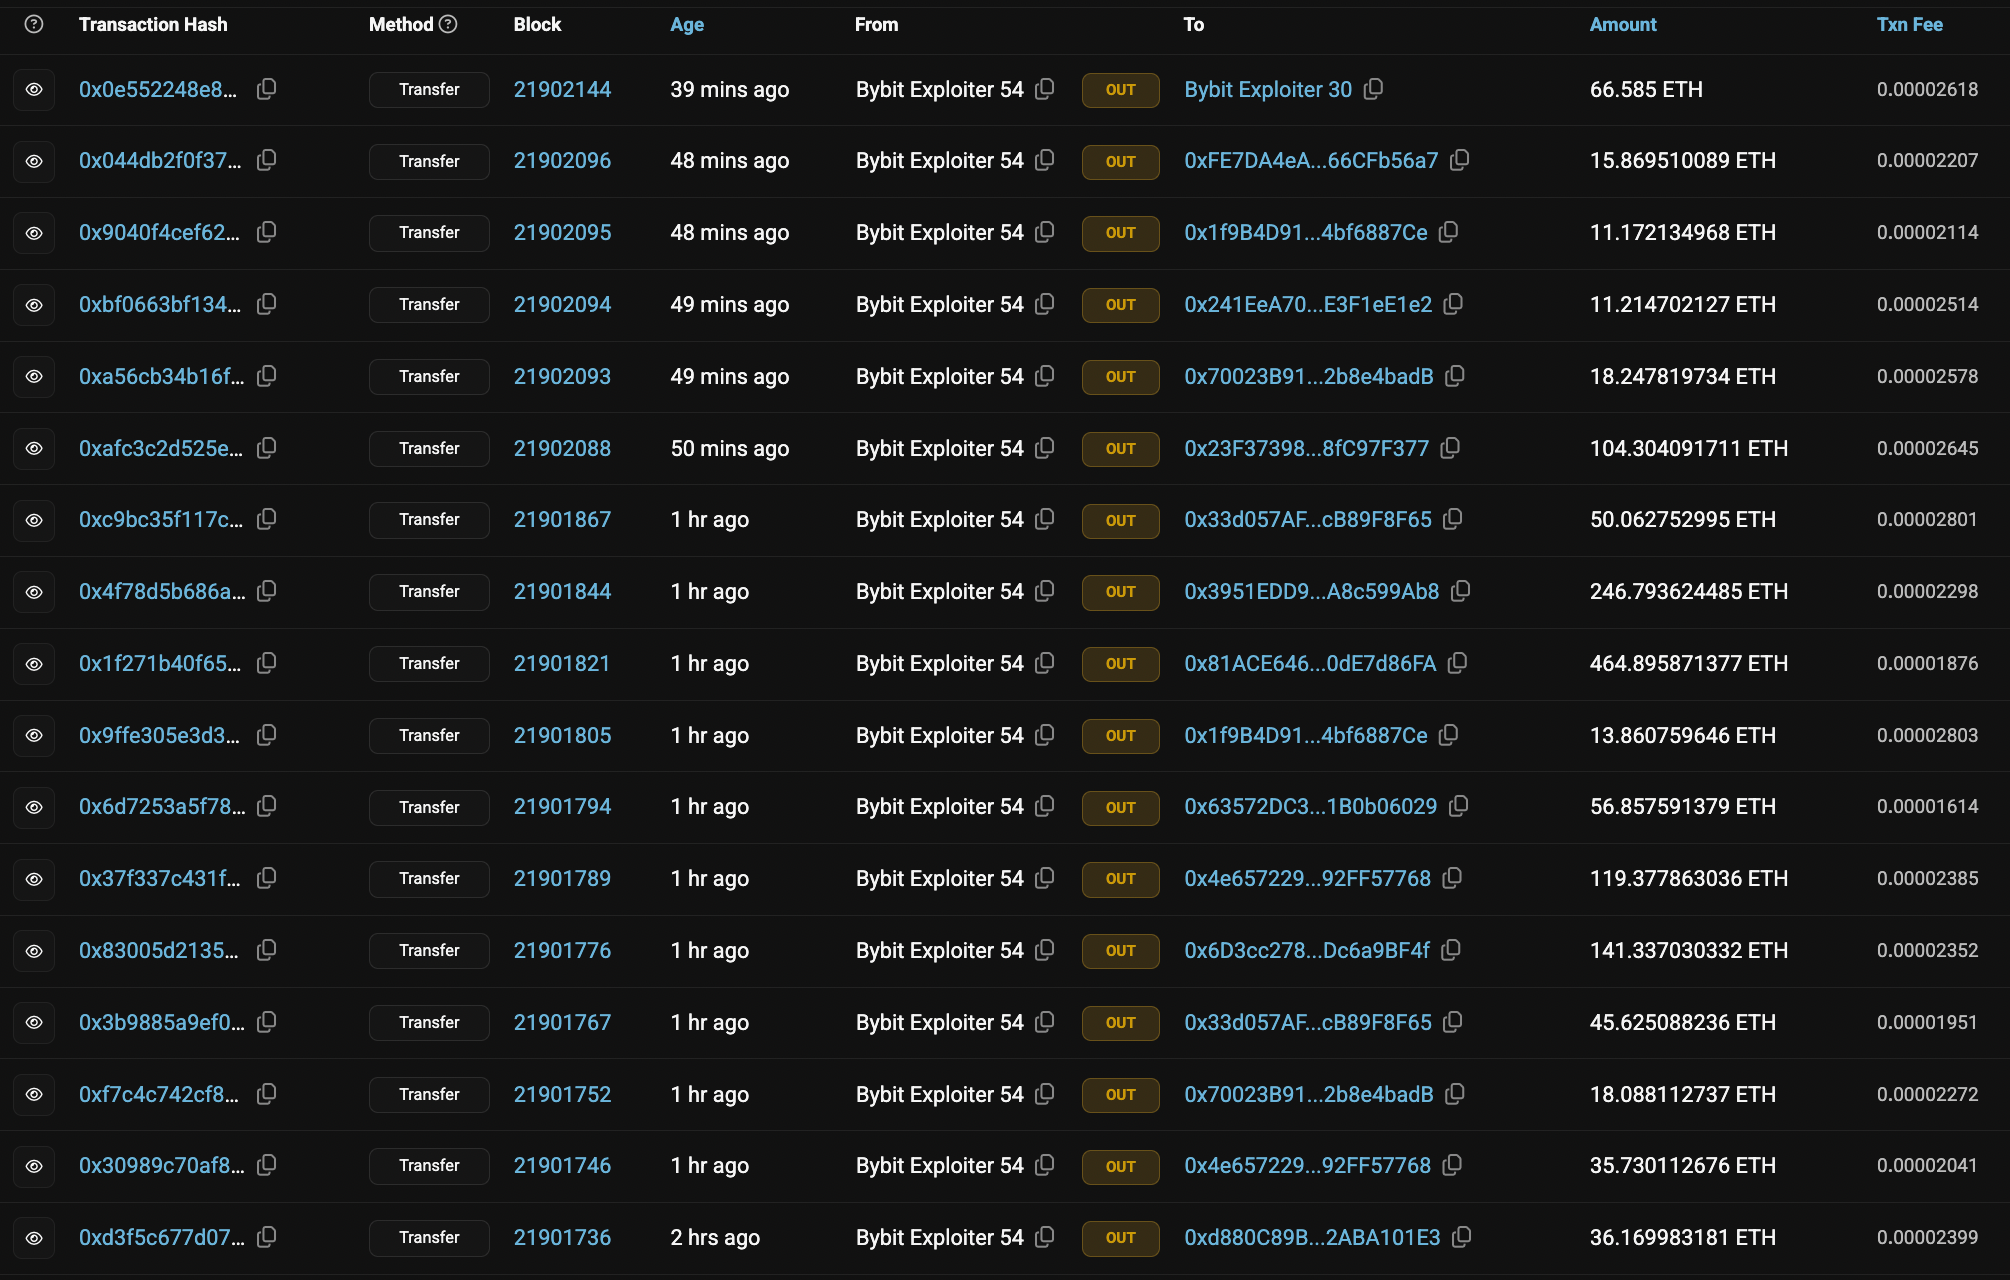
Task: Copy From address in block 21902144 row
Action: pos(1045,89)
